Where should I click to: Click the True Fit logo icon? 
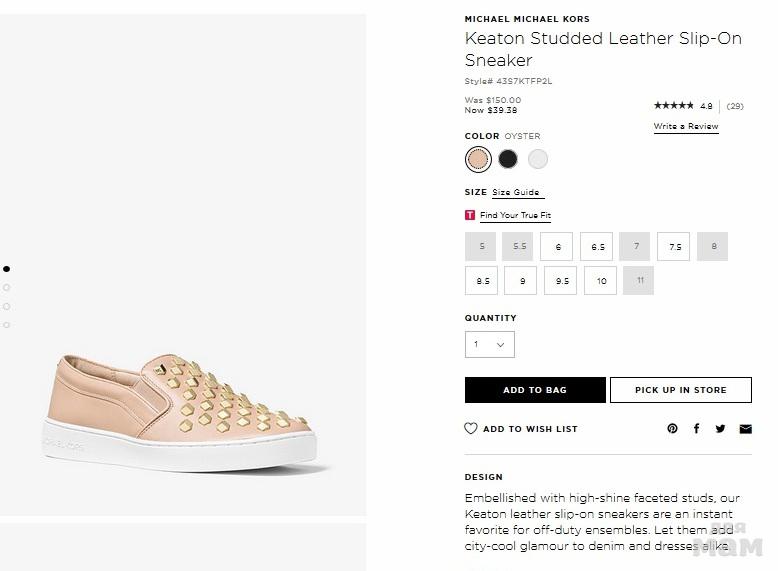(x=470, y=216)
